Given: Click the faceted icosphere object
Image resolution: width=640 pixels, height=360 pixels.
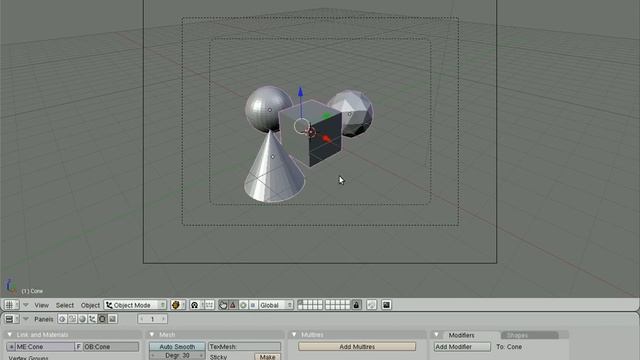Looking at the screenshot, I should click(354, 113).
